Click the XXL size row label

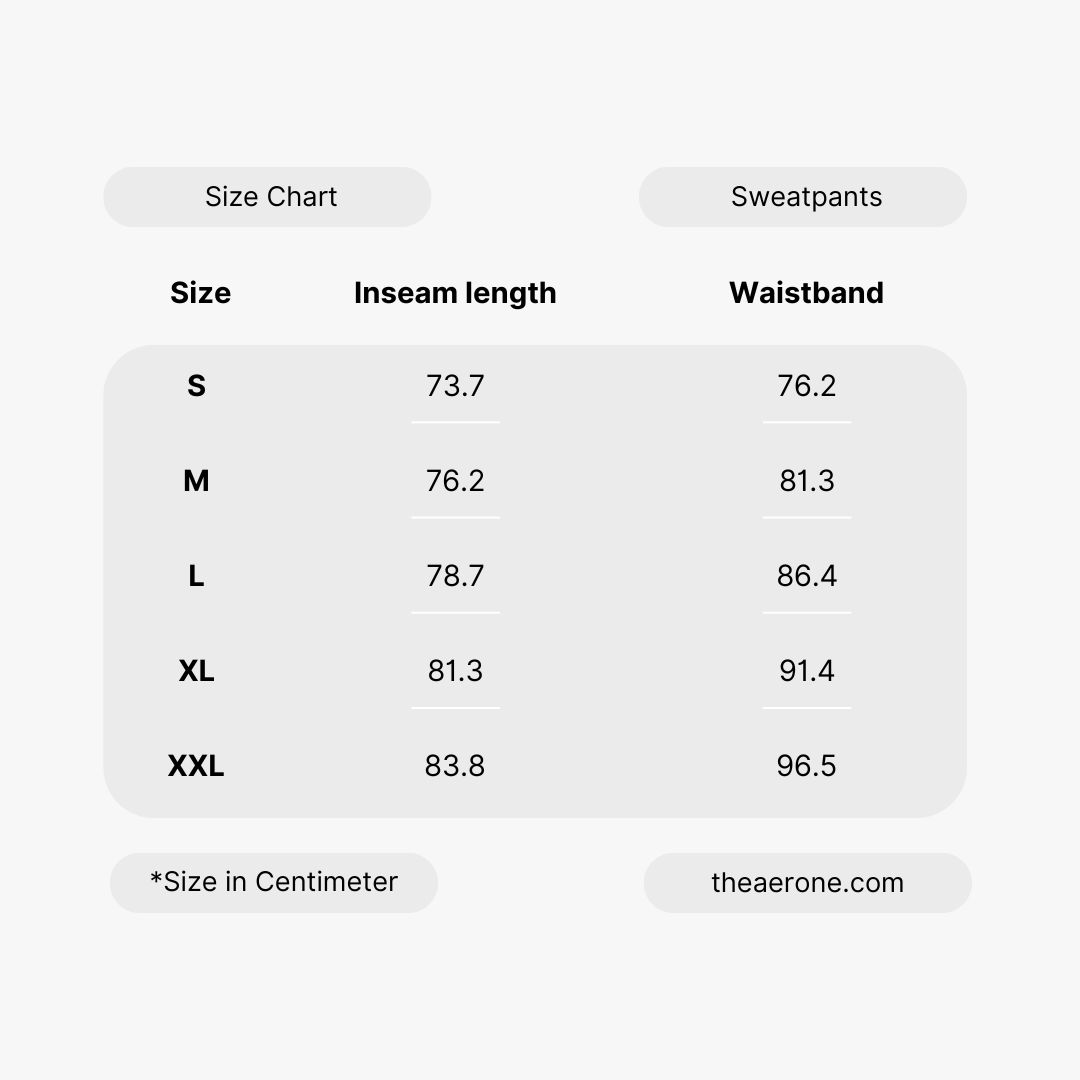pos(196,766)
